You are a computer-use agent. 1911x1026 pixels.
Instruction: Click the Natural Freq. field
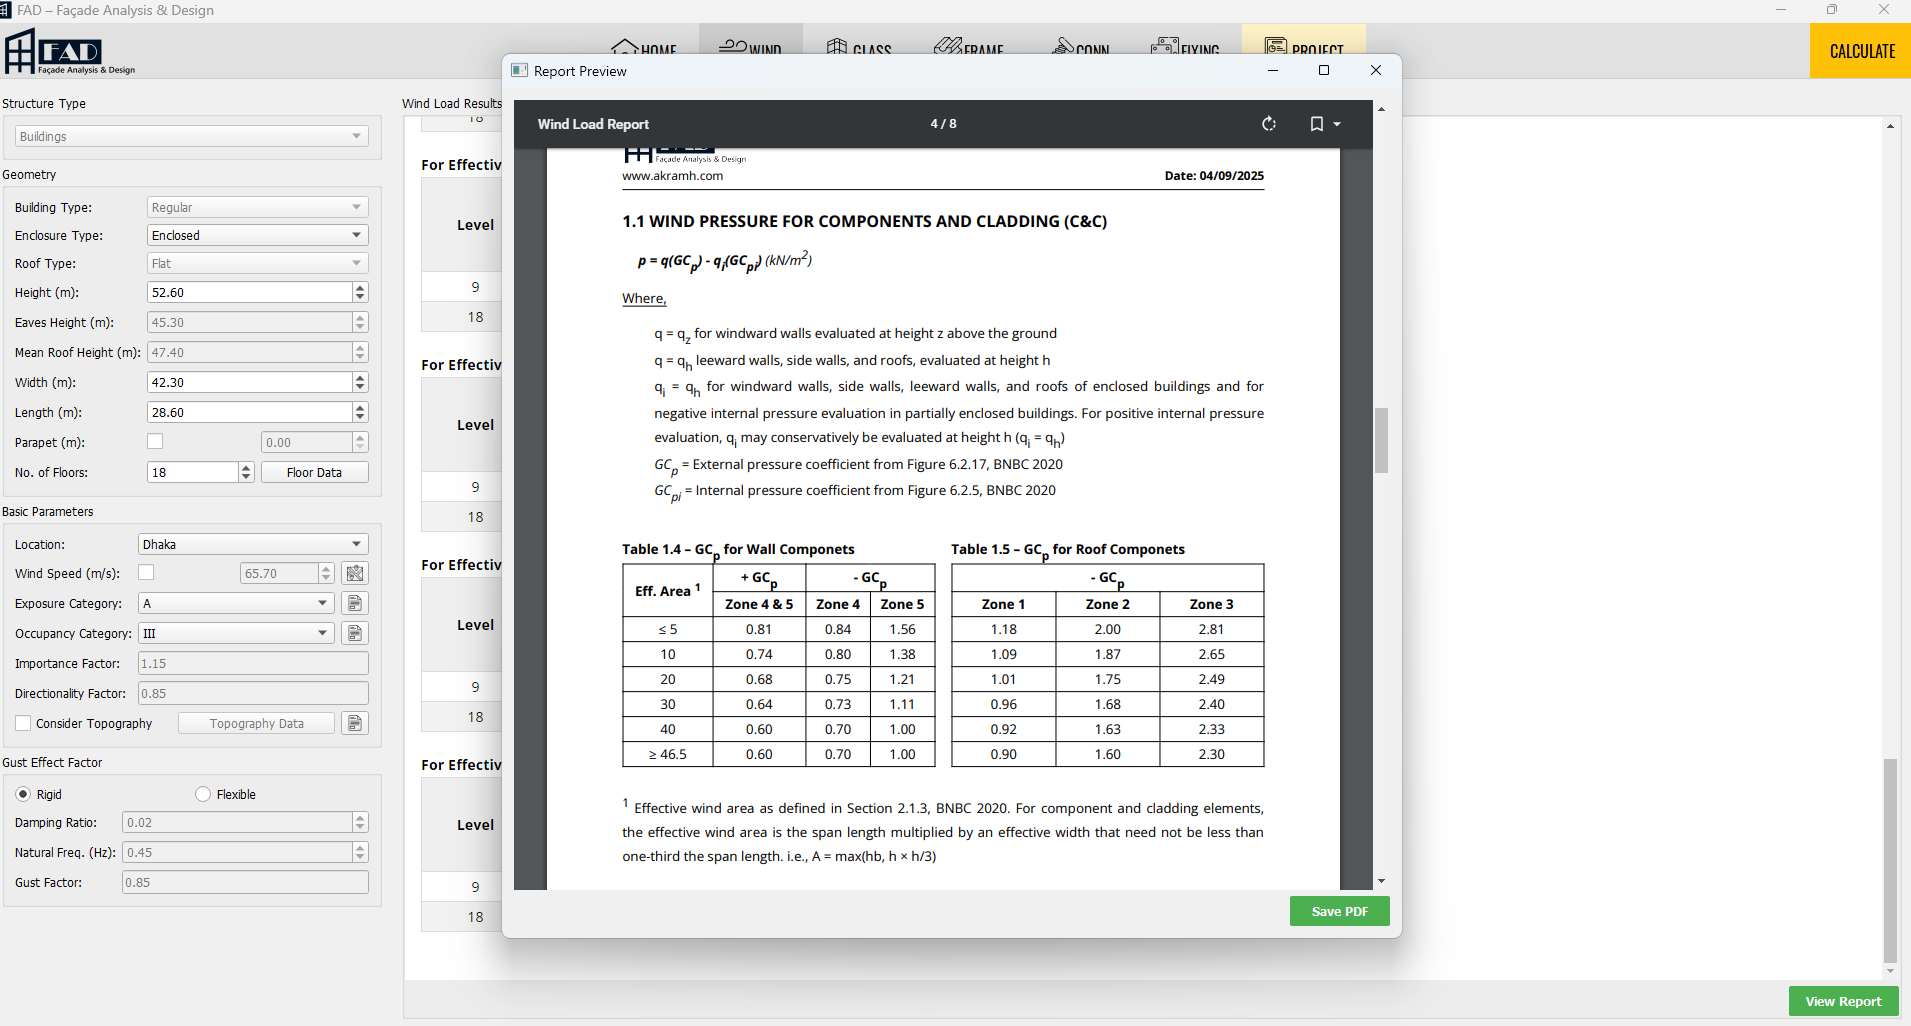point(237,852)
